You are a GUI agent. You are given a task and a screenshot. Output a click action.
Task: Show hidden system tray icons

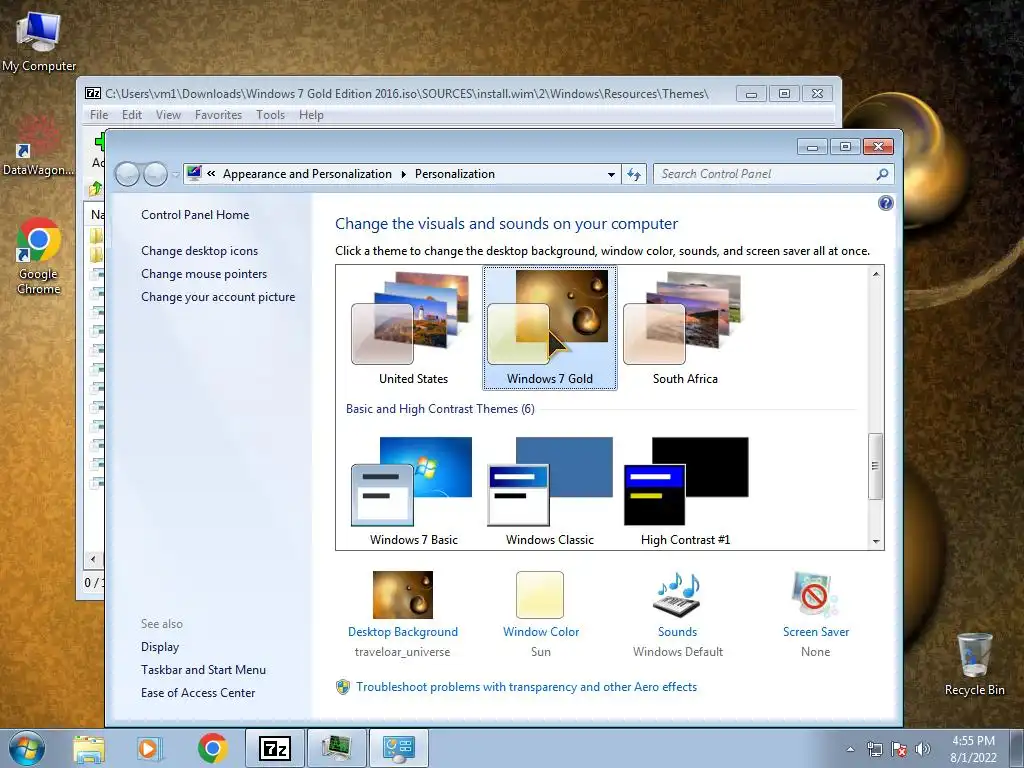pyautogui.click(x=850, y=749)
